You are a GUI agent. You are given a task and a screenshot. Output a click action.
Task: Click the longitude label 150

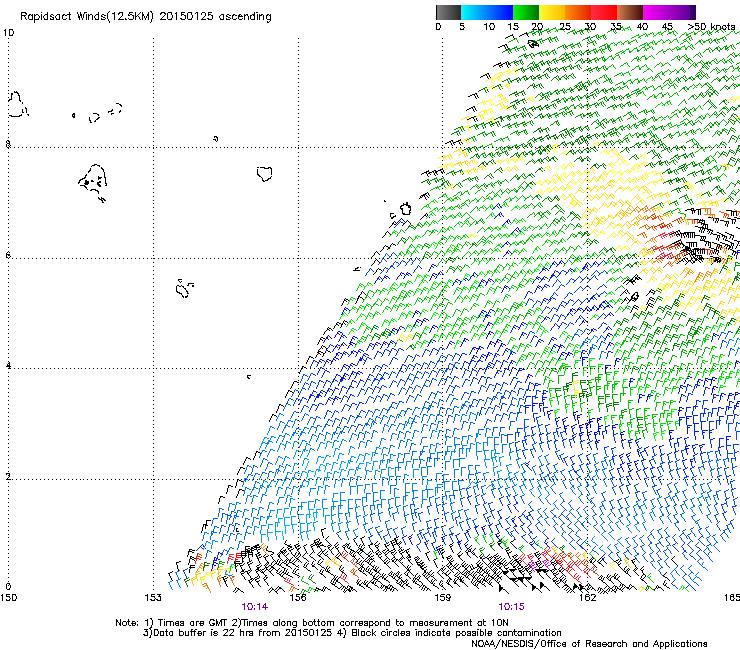click(8, 598)
